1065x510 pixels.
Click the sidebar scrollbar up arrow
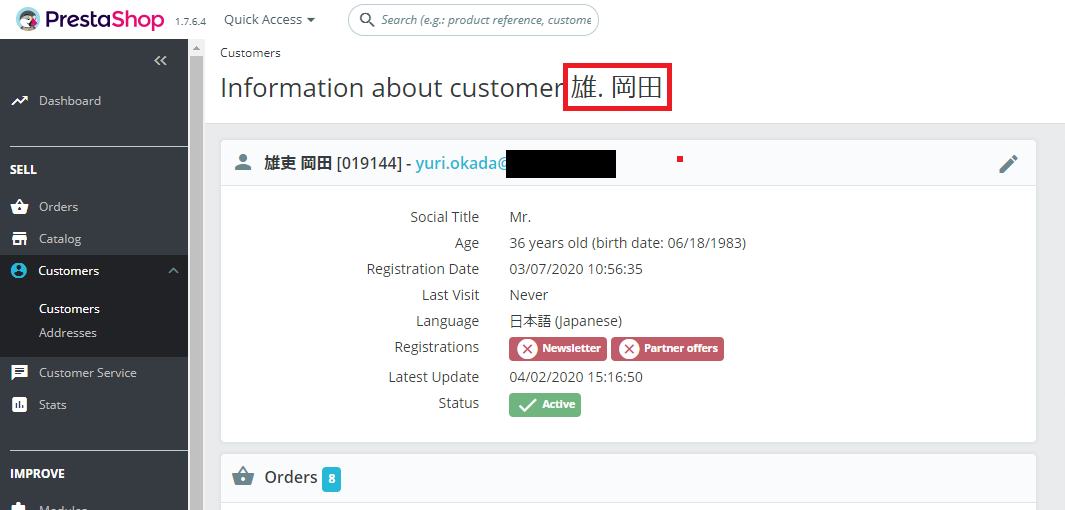pos(196,48)
